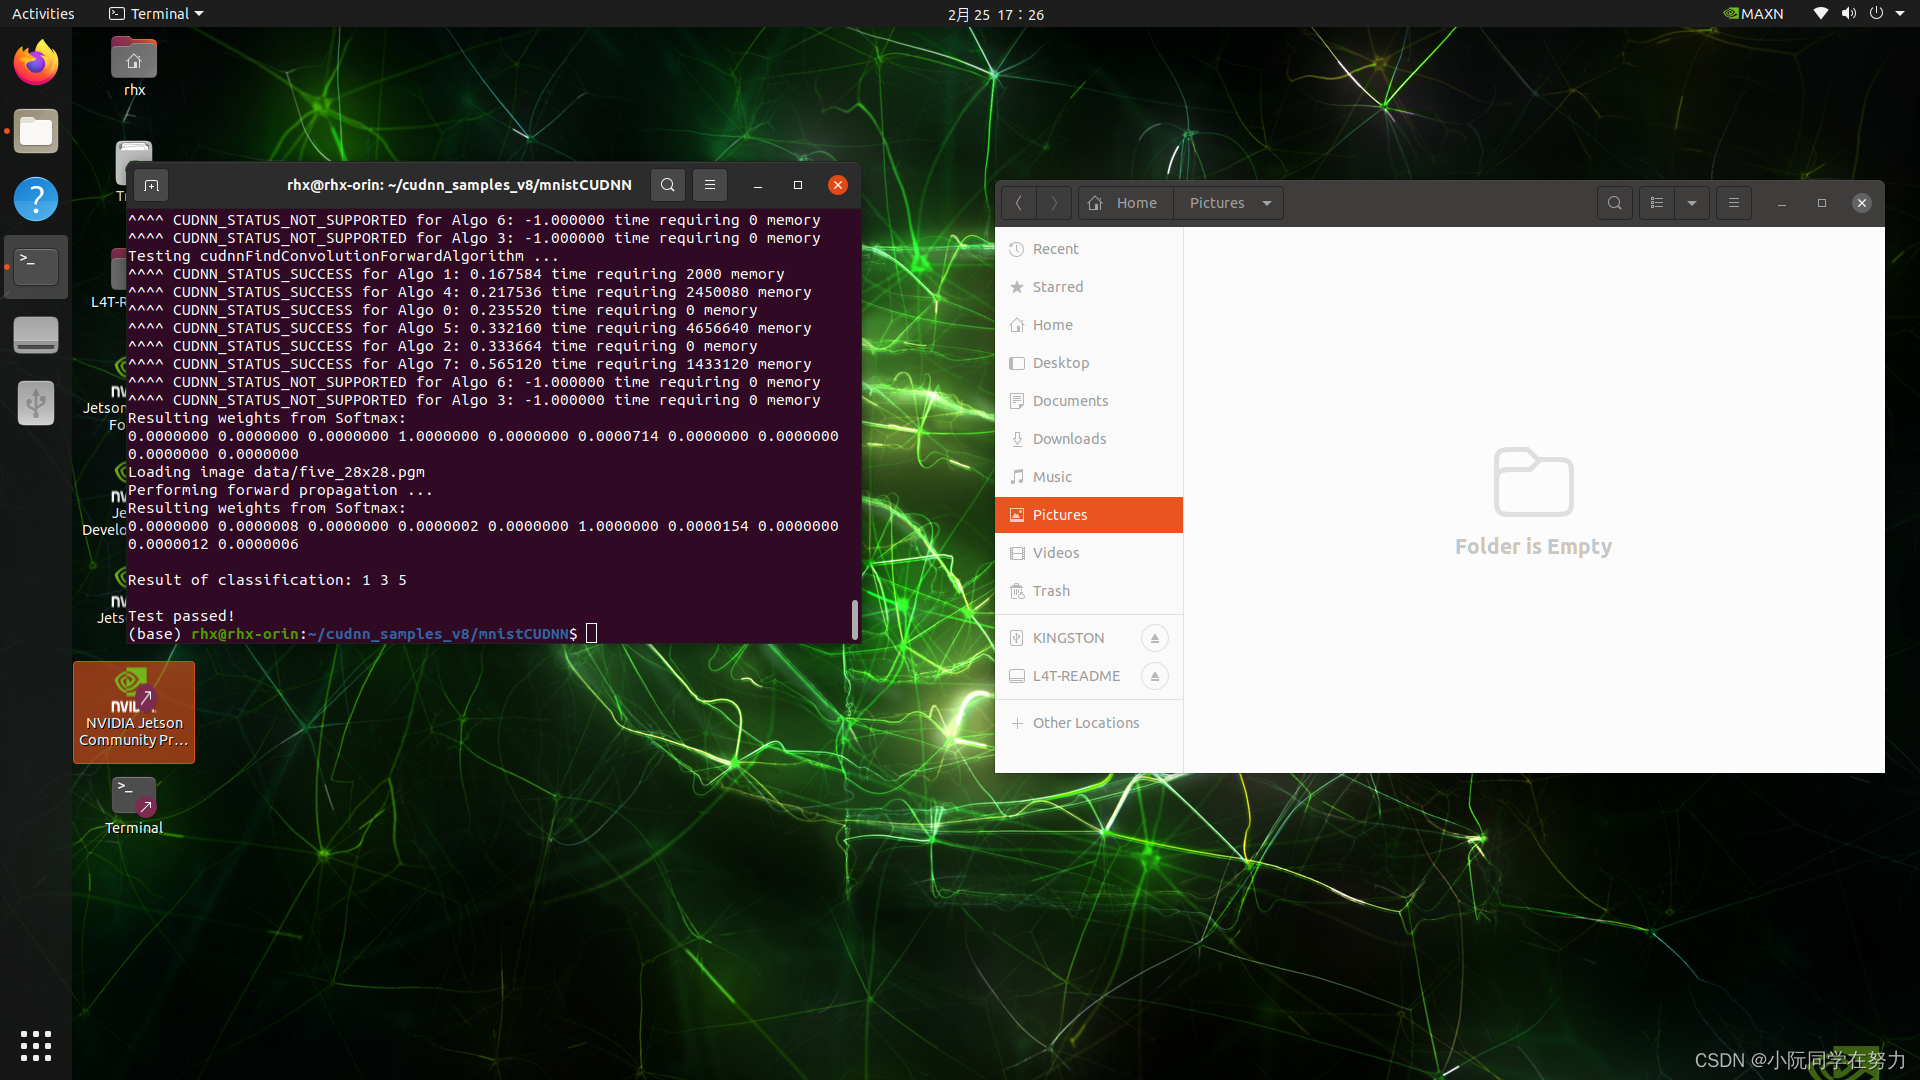Open USB device icon in dock
Viewport: 1920px width, 1080px height.
pos(36,403)
